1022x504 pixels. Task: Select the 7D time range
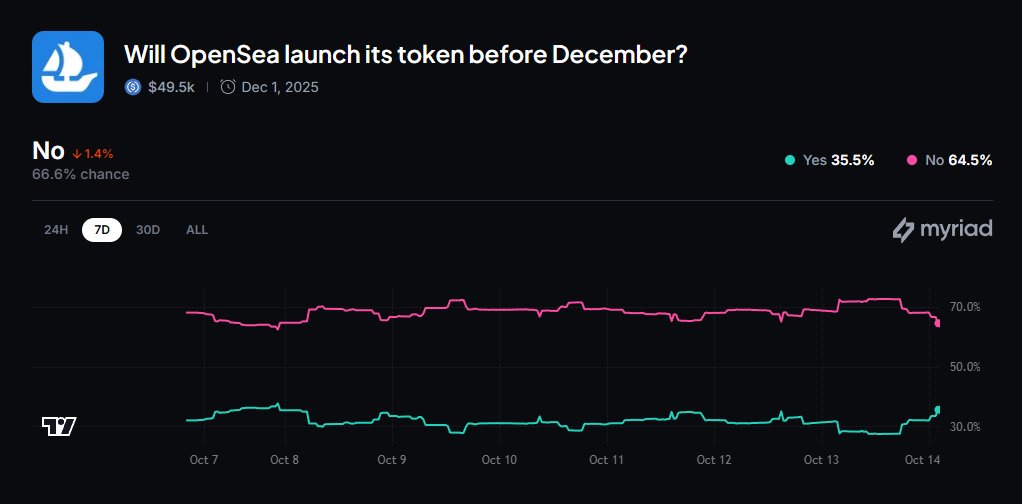[102, 230]
